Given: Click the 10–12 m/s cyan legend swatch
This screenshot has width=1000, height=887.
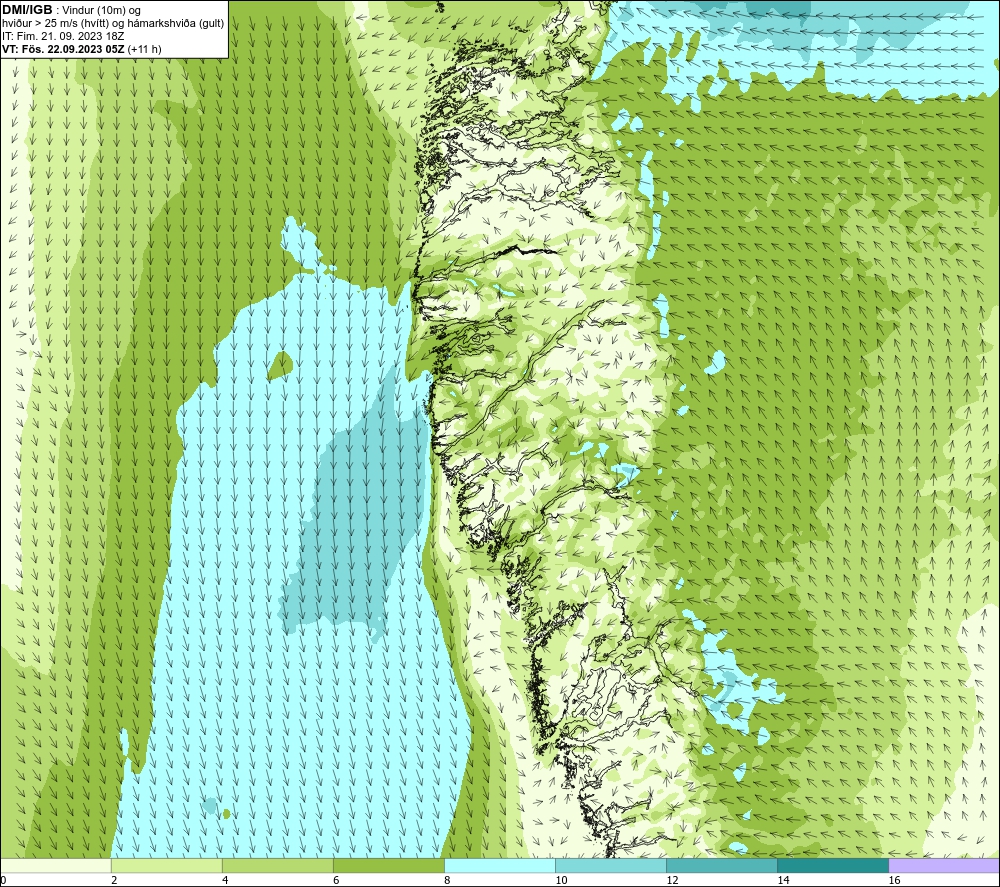Looking at the screenshot, I should click(610, 865).
